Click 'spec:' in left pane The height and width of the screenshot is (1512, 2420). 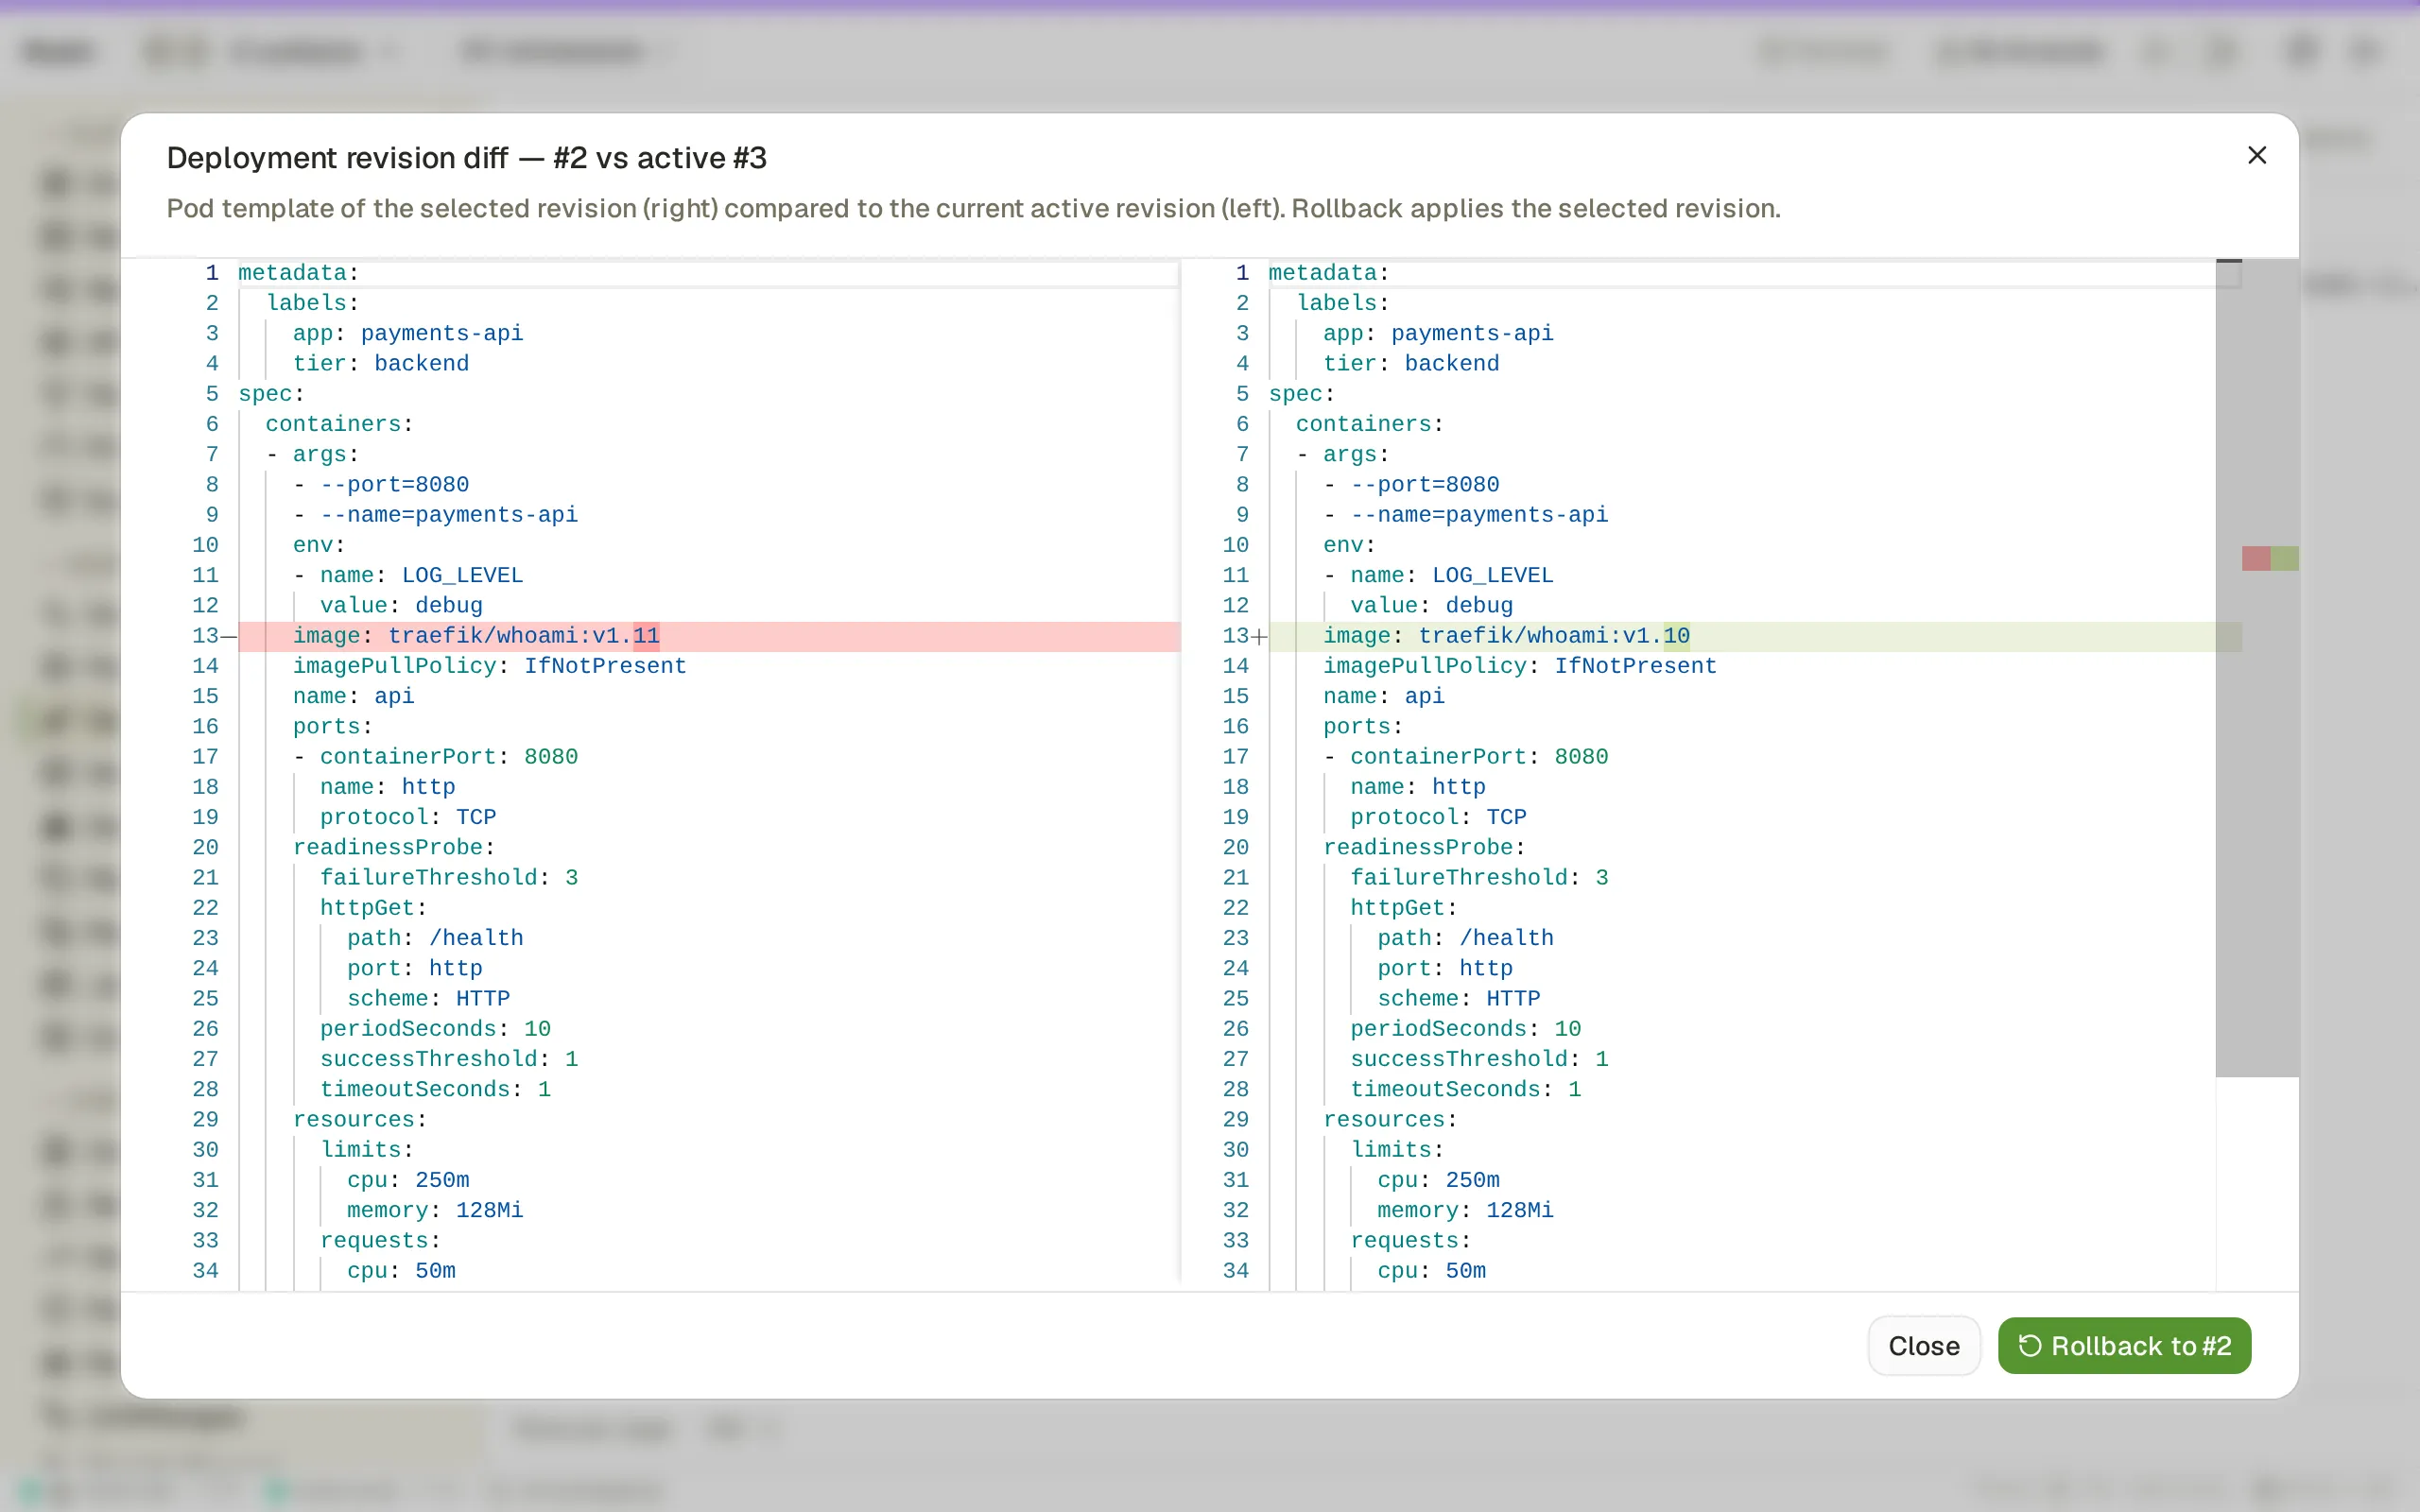tap(271, 393)
